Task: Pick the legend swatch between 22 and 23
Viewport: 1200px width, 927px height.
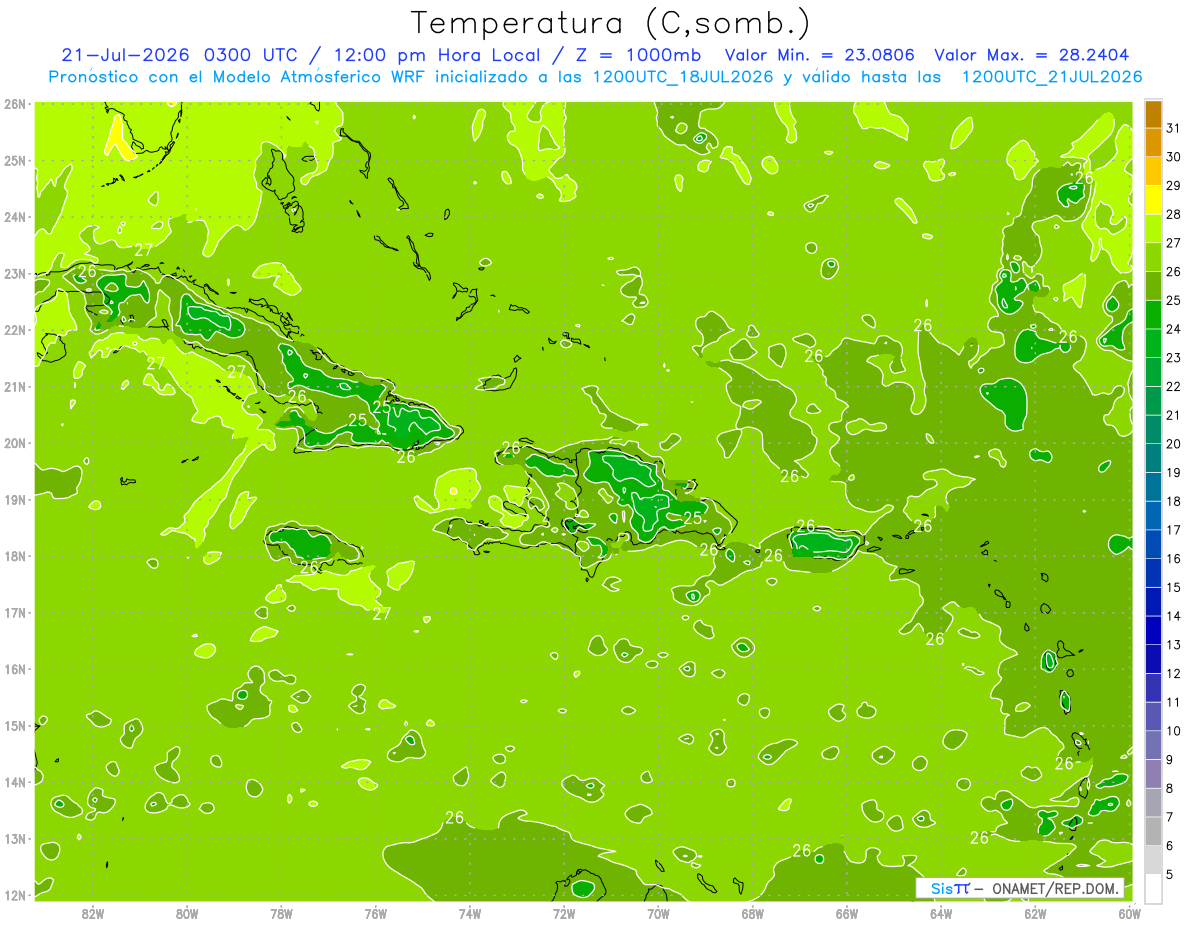Action: coord(1153,372)
